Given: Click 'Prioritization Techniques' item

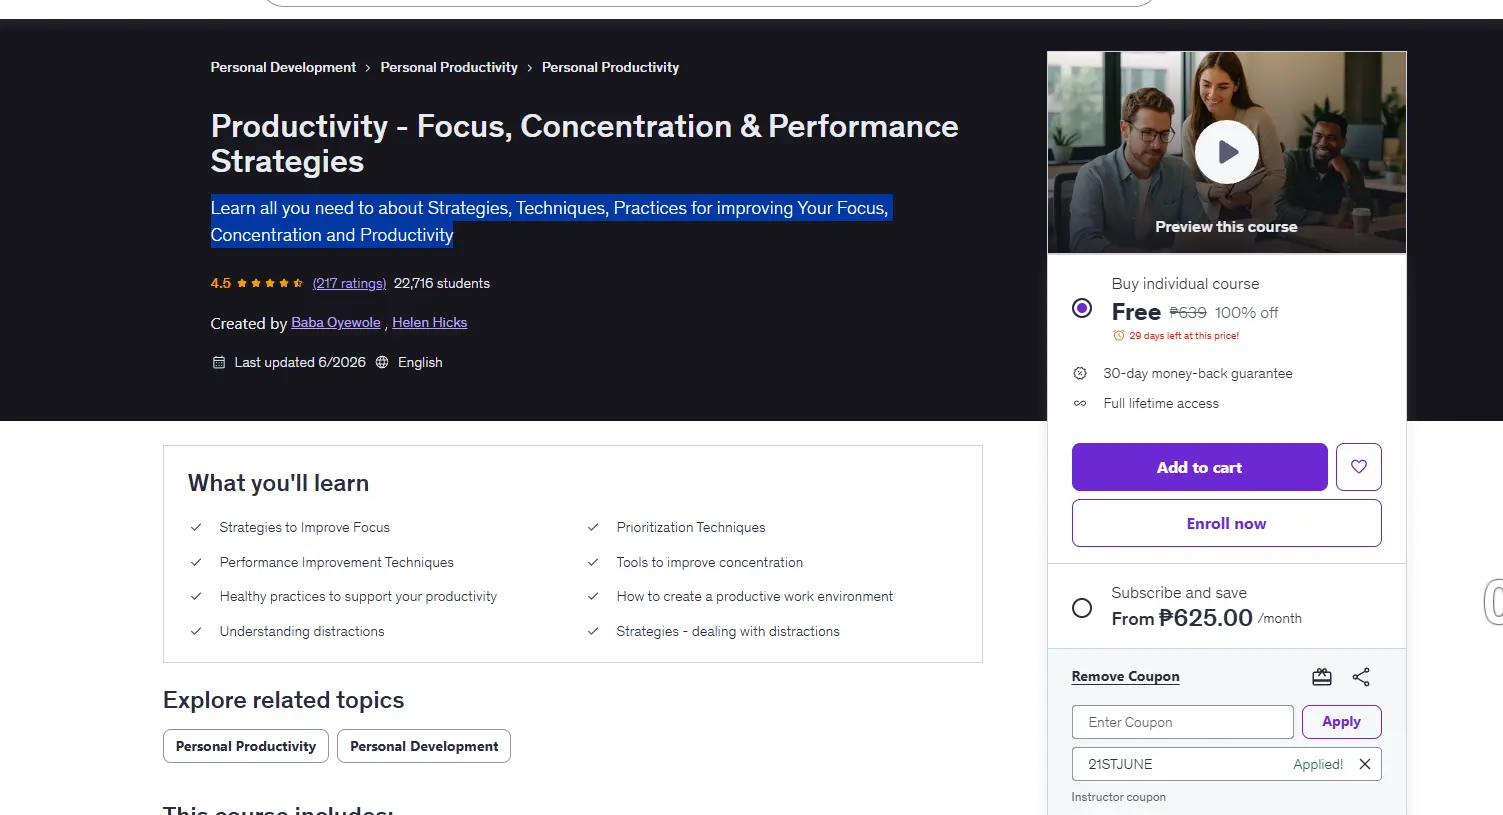Looking at the screenshot, I should pos(691,528).
